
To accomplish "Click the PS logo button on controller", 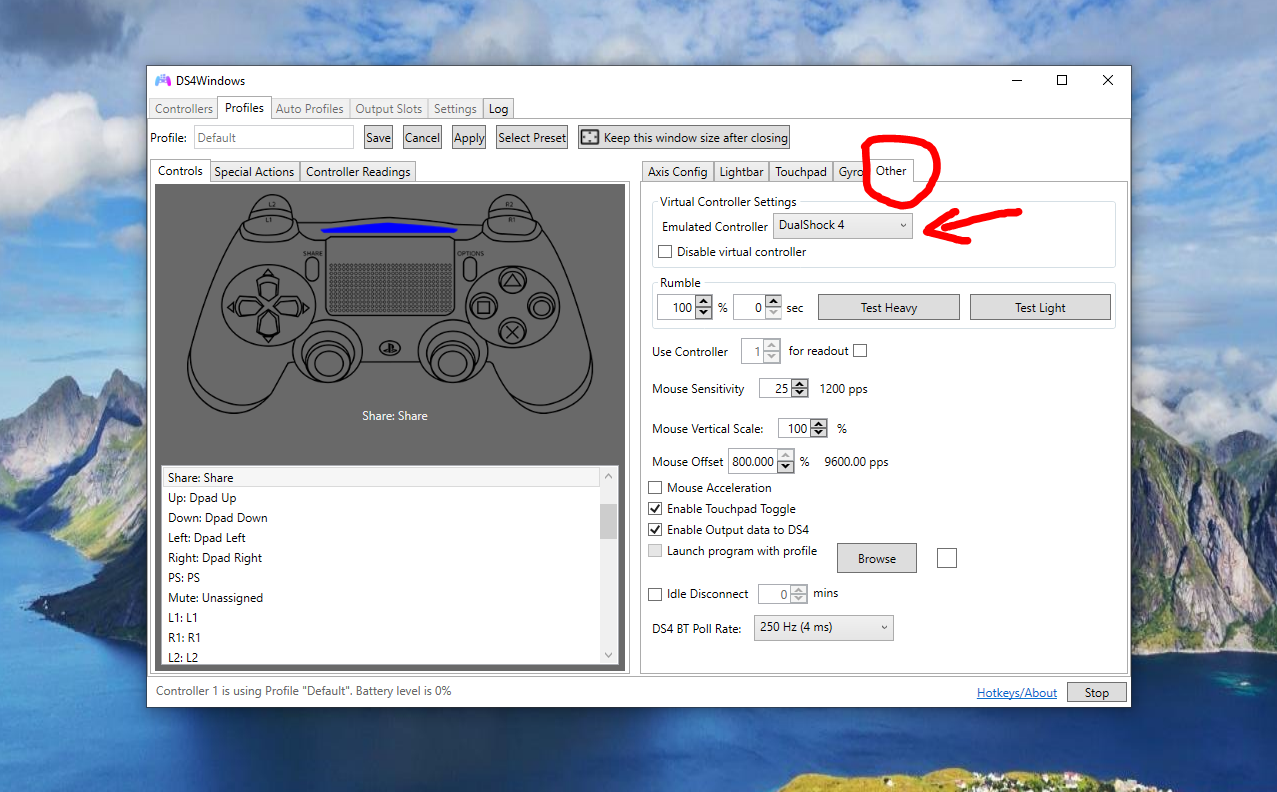I will (x=391, y=351).
